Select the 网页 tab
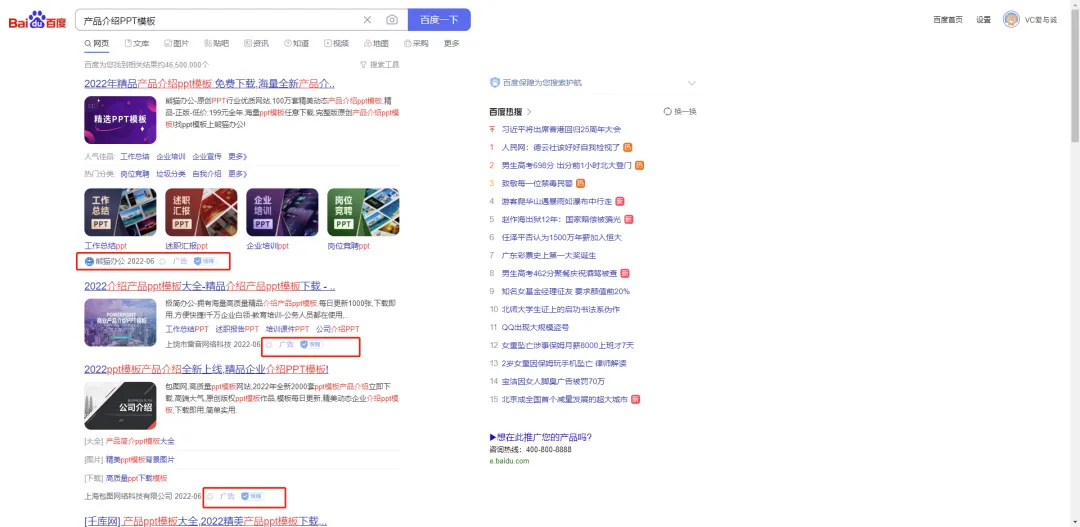Screen dimensions: 1080x527 tap(96, 43)
